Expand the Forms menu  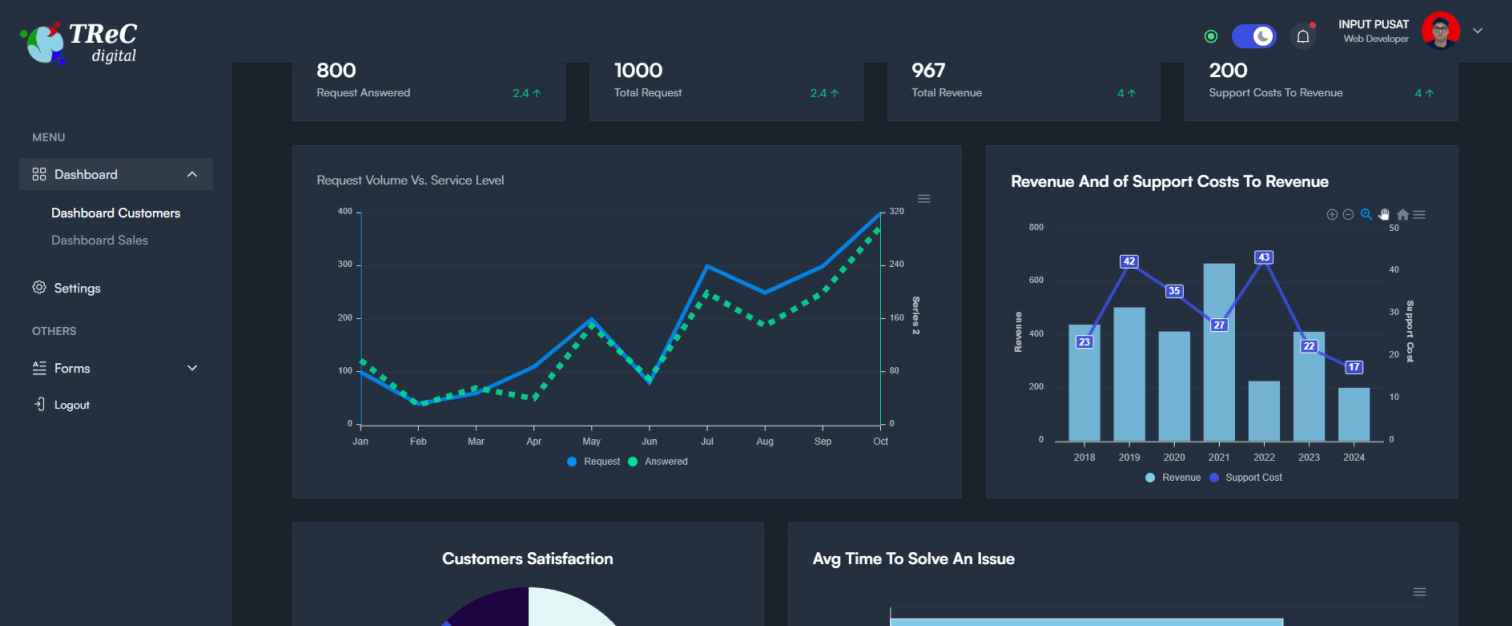click(191, 368)
